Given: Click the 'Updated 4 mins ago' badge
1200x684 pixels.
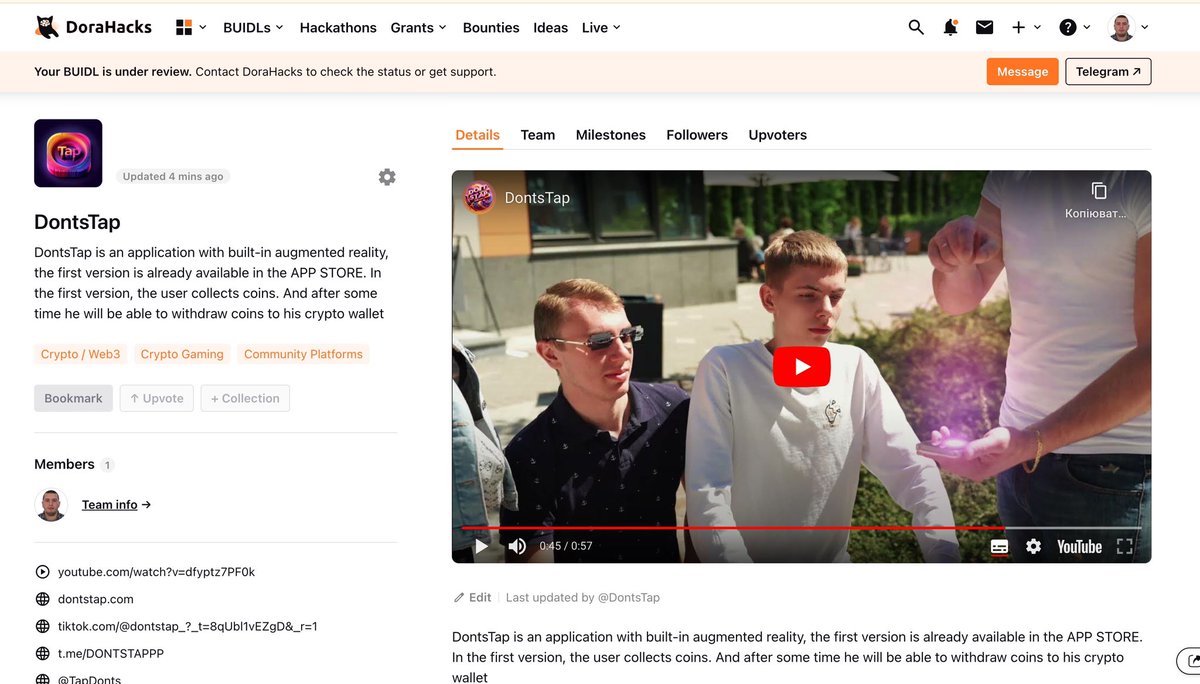Looking at the screenshot, I should (x=173, y=176).
